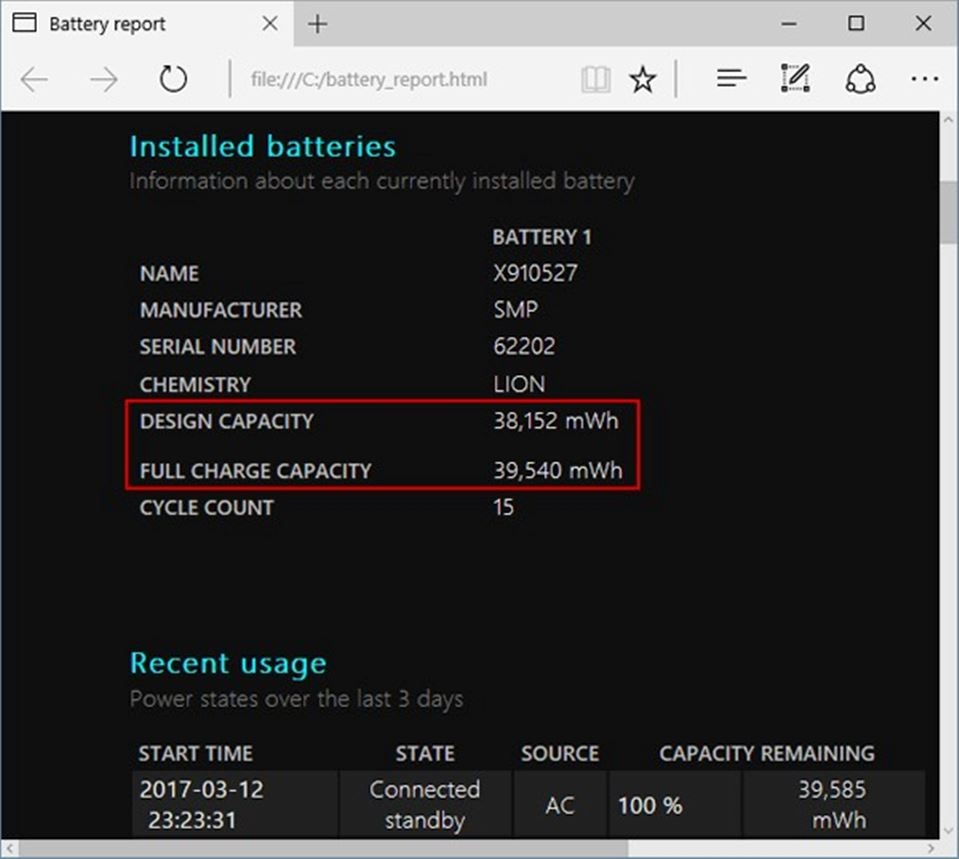Open Reading view for the battery report
959x859 pixels.
pyautogui.click(x=595, y=78)
